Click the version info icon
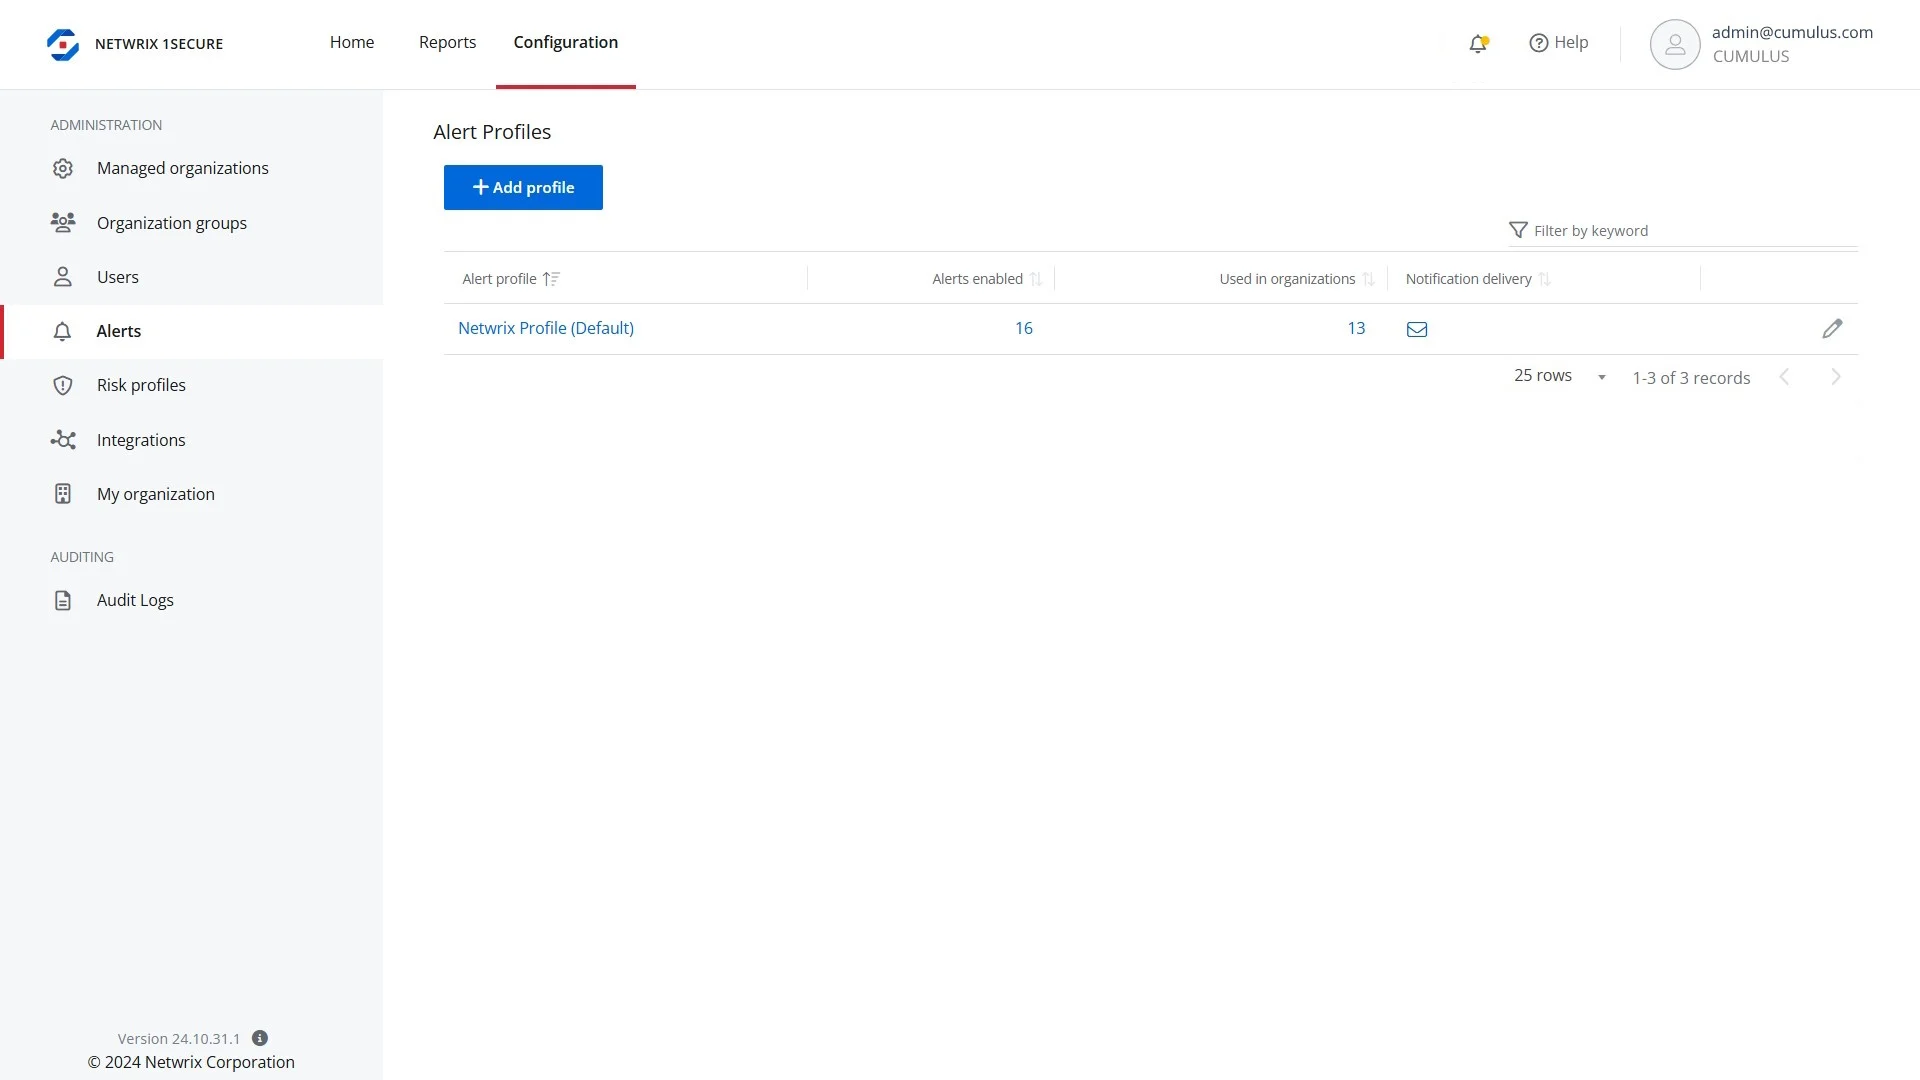This screenshot has width=1920, height=1080. click(260, 1038)
